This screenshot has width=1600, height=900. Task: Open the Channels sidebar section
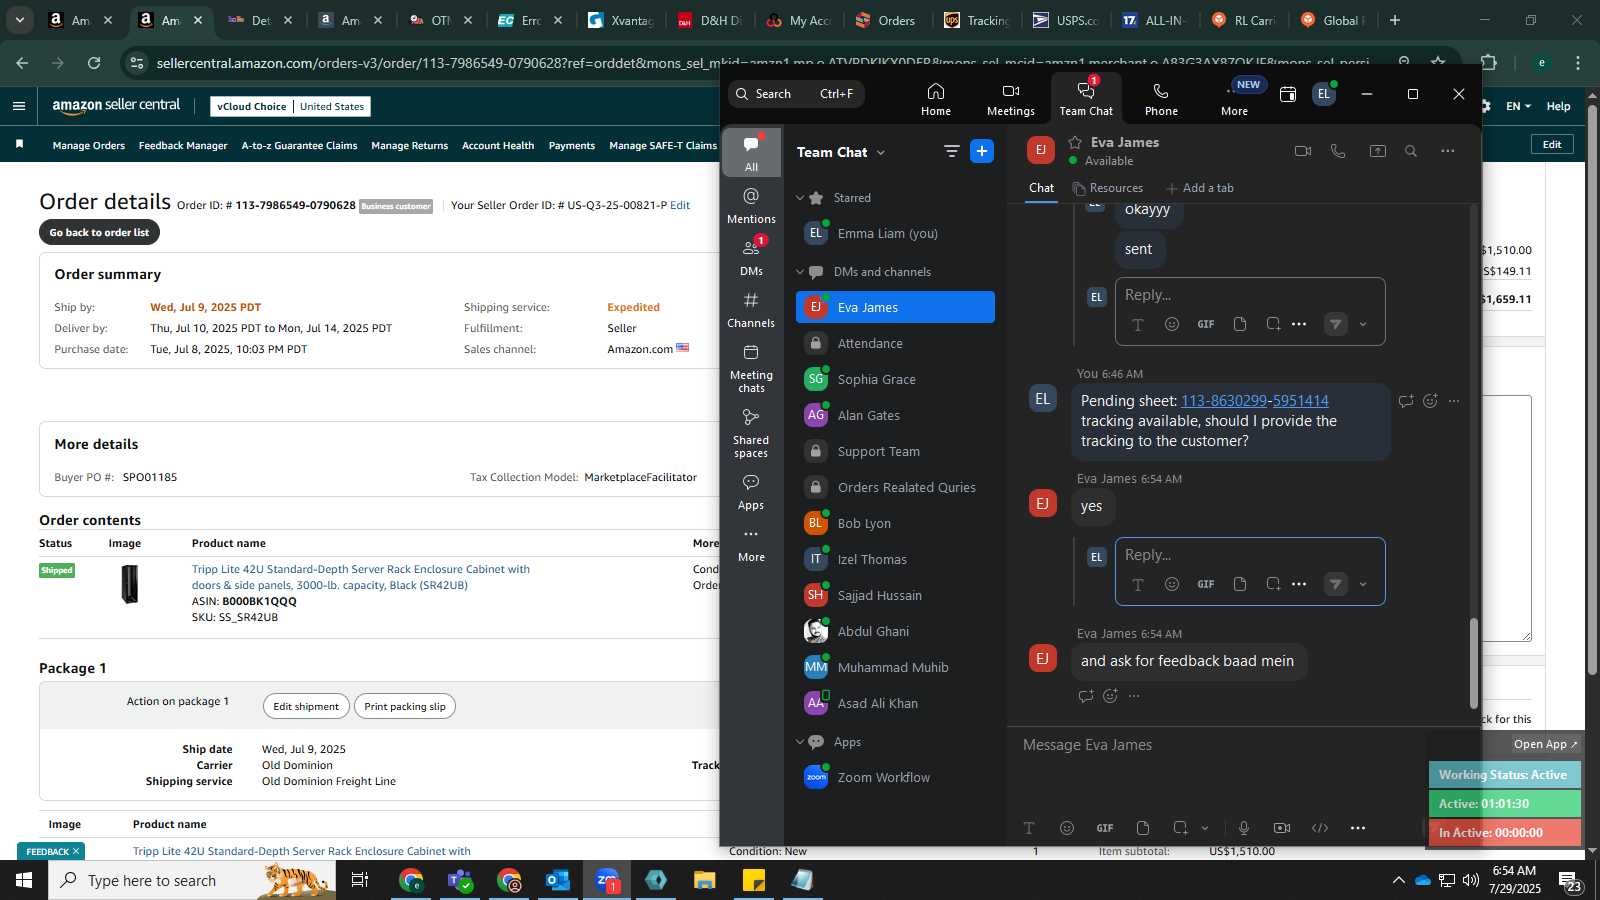pyautogui.click(x=751, y=310)
